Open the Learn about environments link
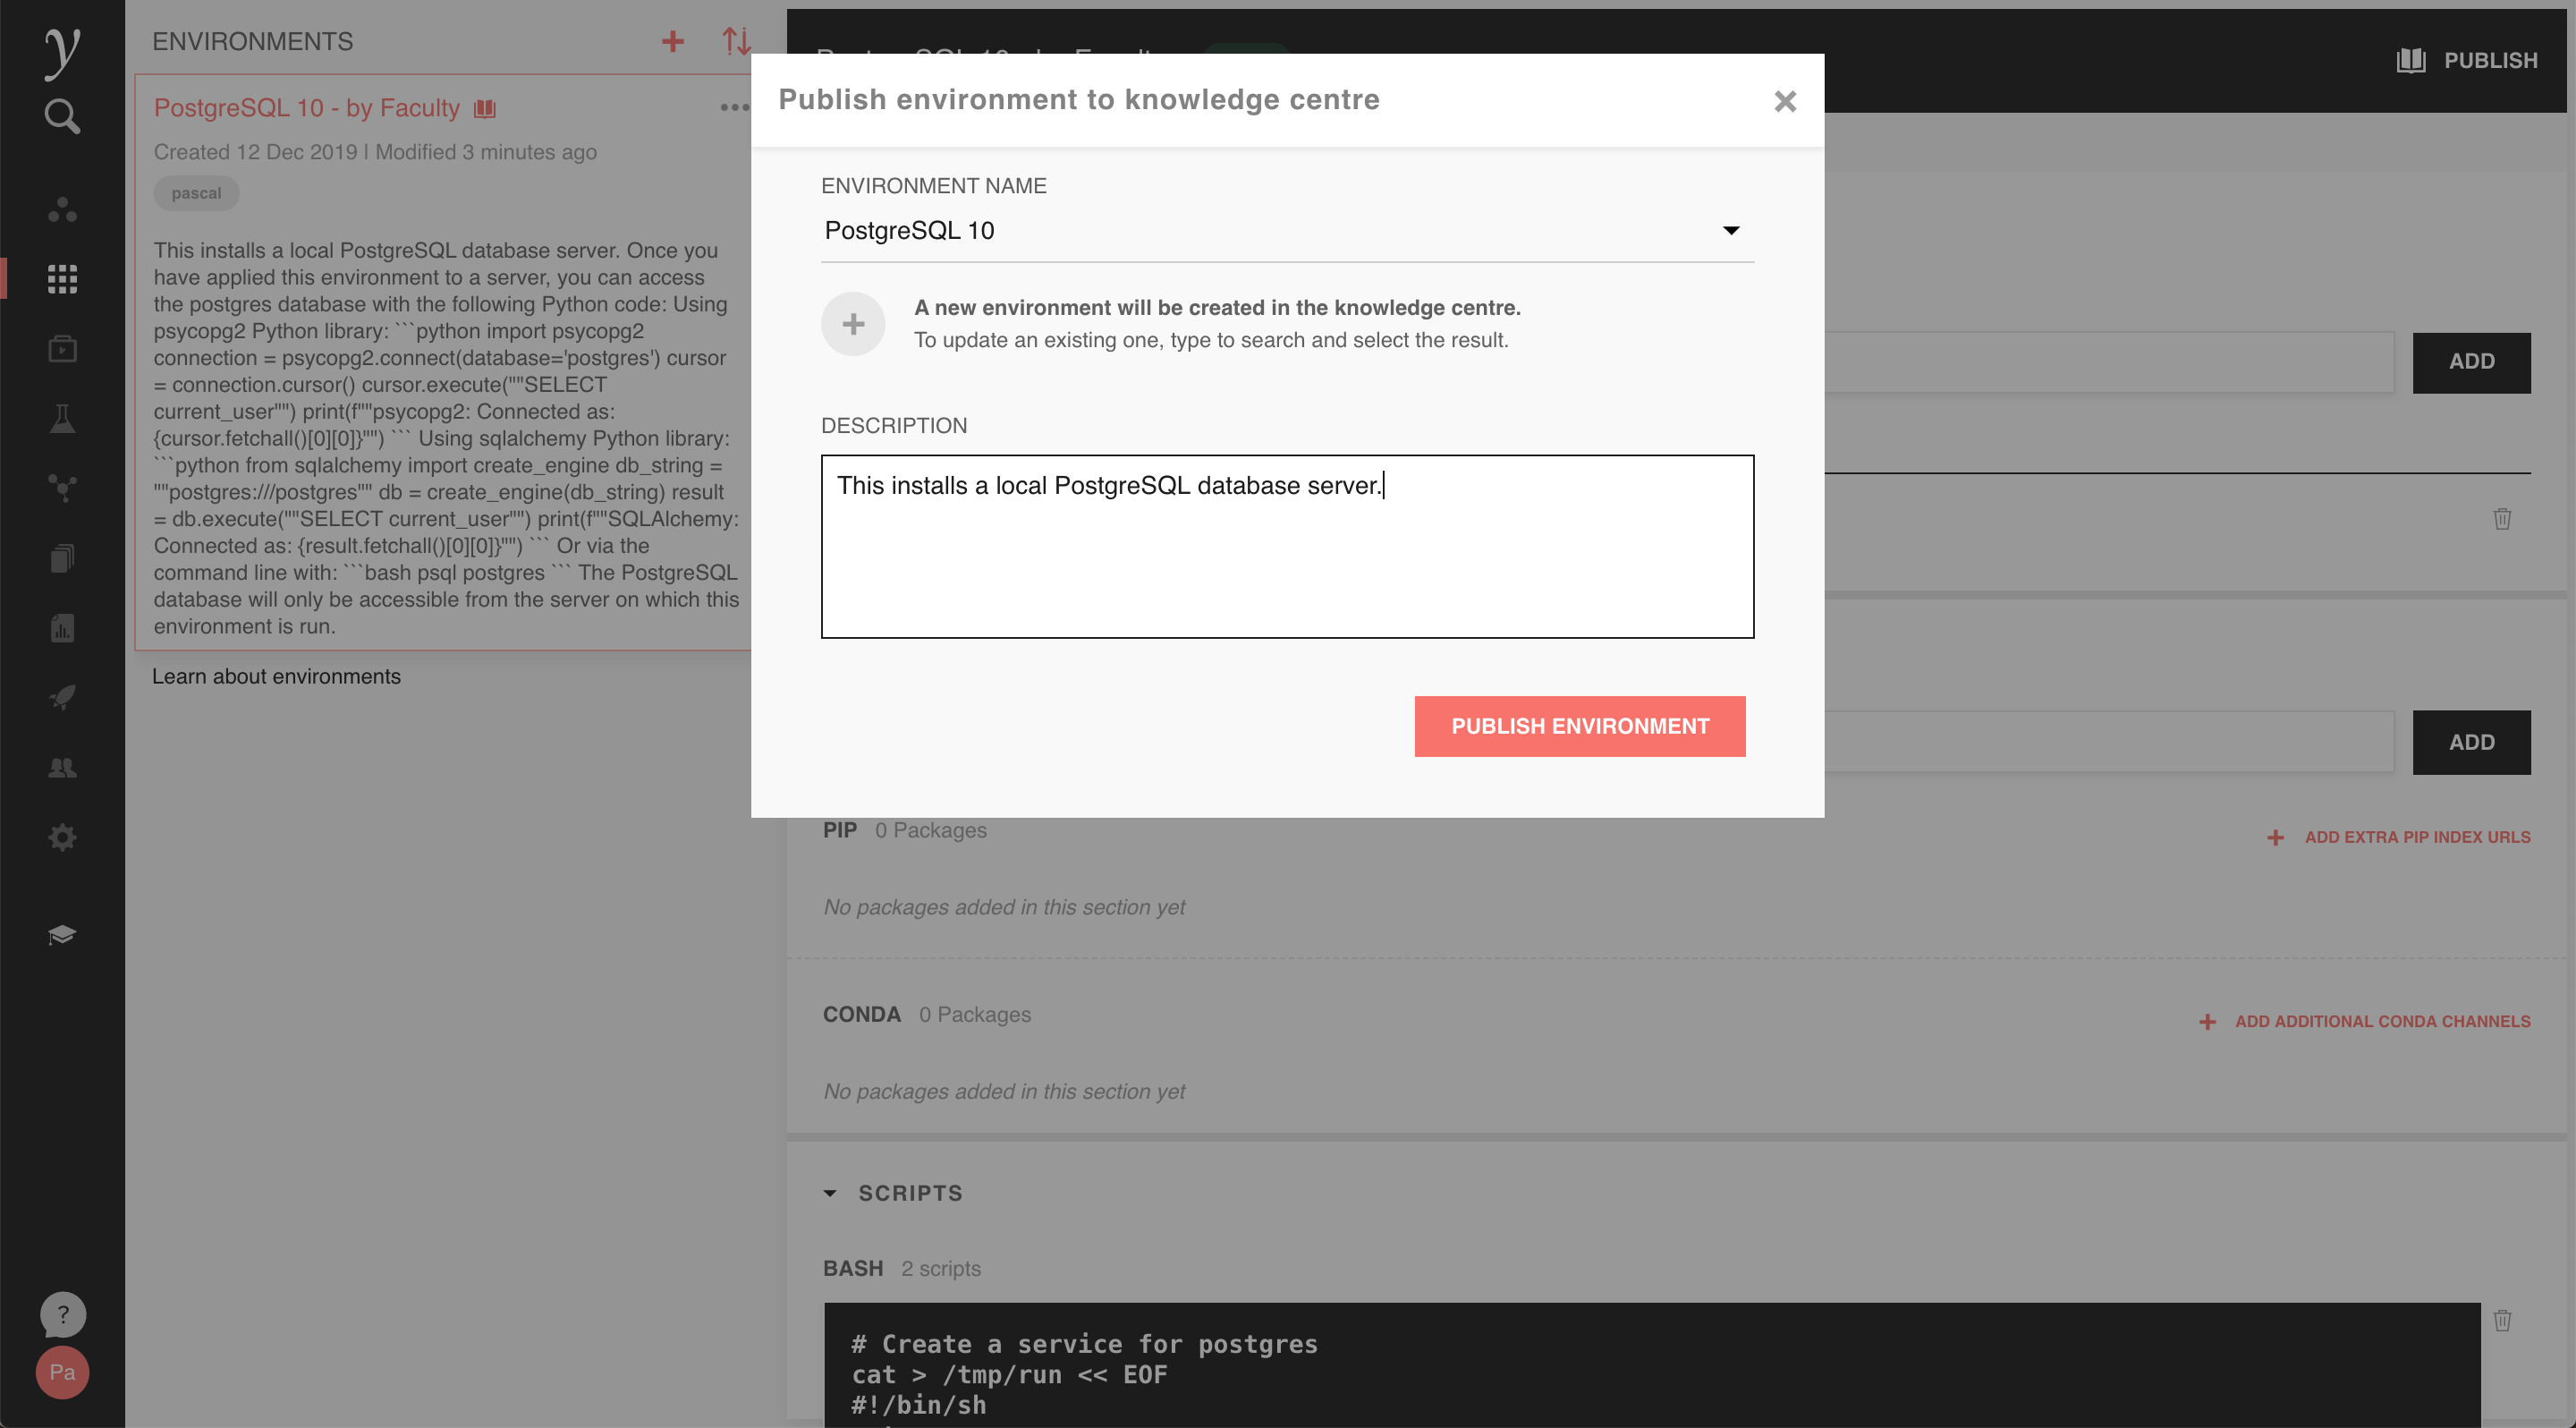 pyautogui.click(x=276, y=676)
